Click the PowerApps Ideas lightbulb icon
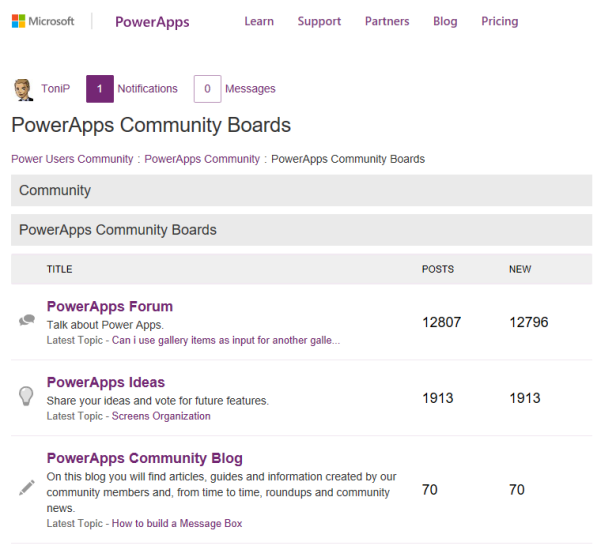 pos(27,396)
